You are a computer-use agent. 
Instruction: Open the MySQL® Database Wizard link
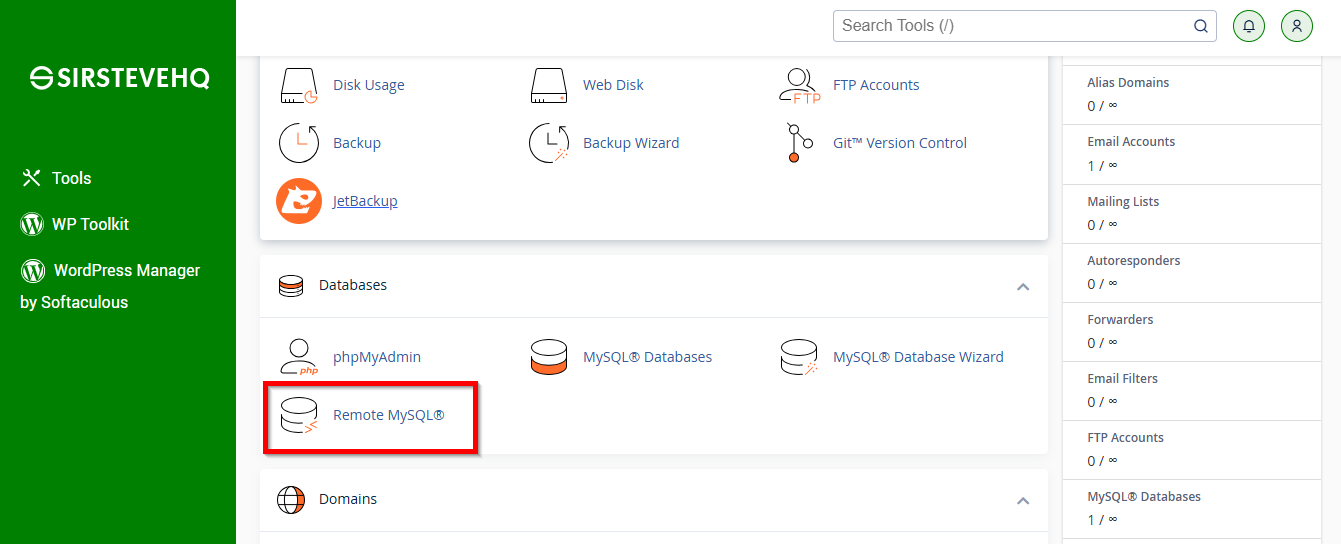(918, 357)
